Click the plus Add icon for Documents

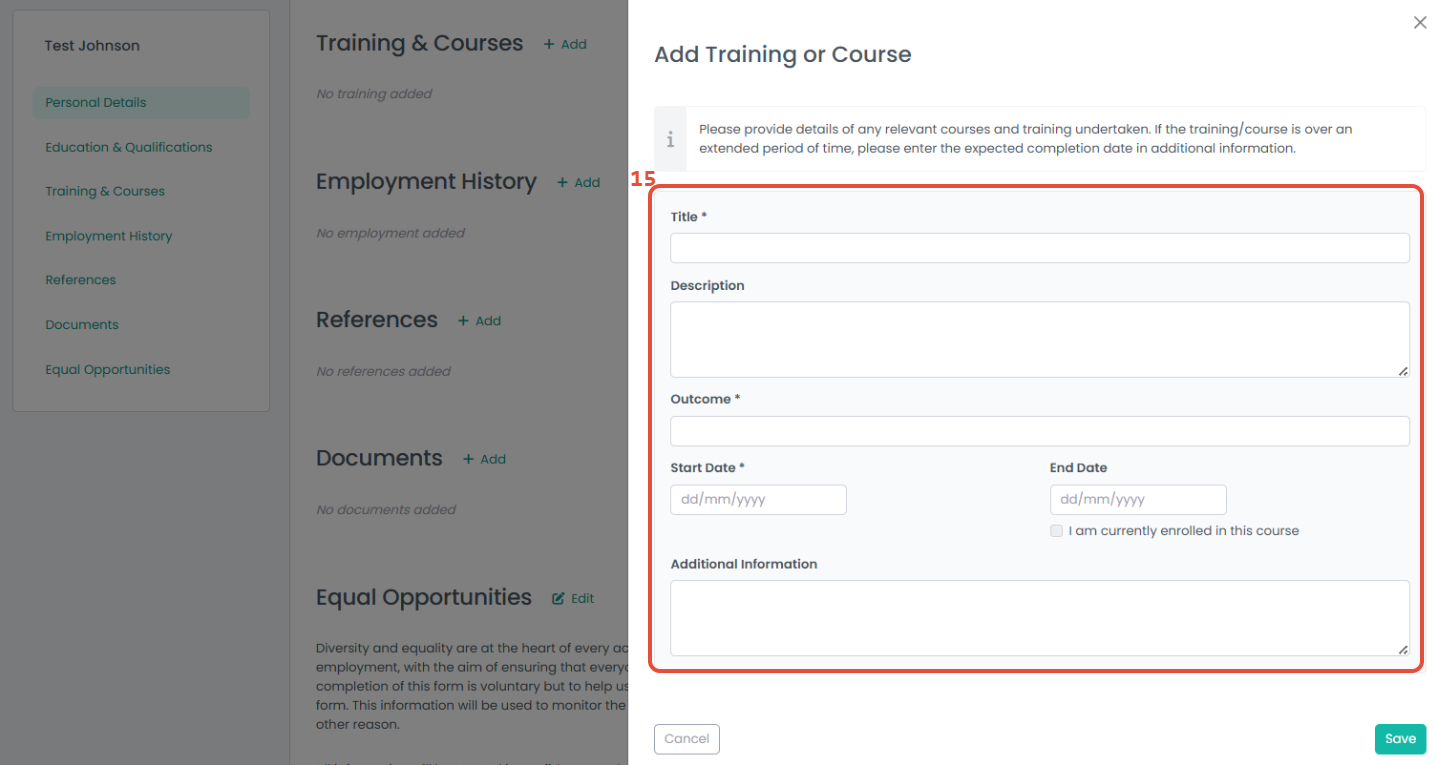pyautogui.click(x=468, y=459)
